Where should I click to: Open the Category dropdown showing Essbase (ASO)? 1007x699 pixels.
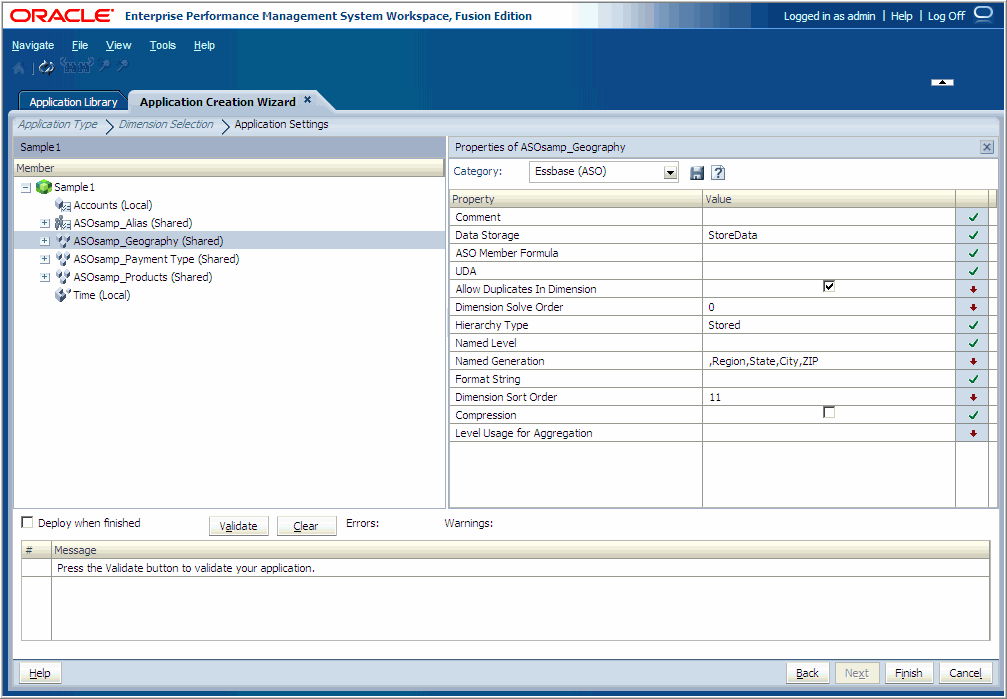point(671,171)
